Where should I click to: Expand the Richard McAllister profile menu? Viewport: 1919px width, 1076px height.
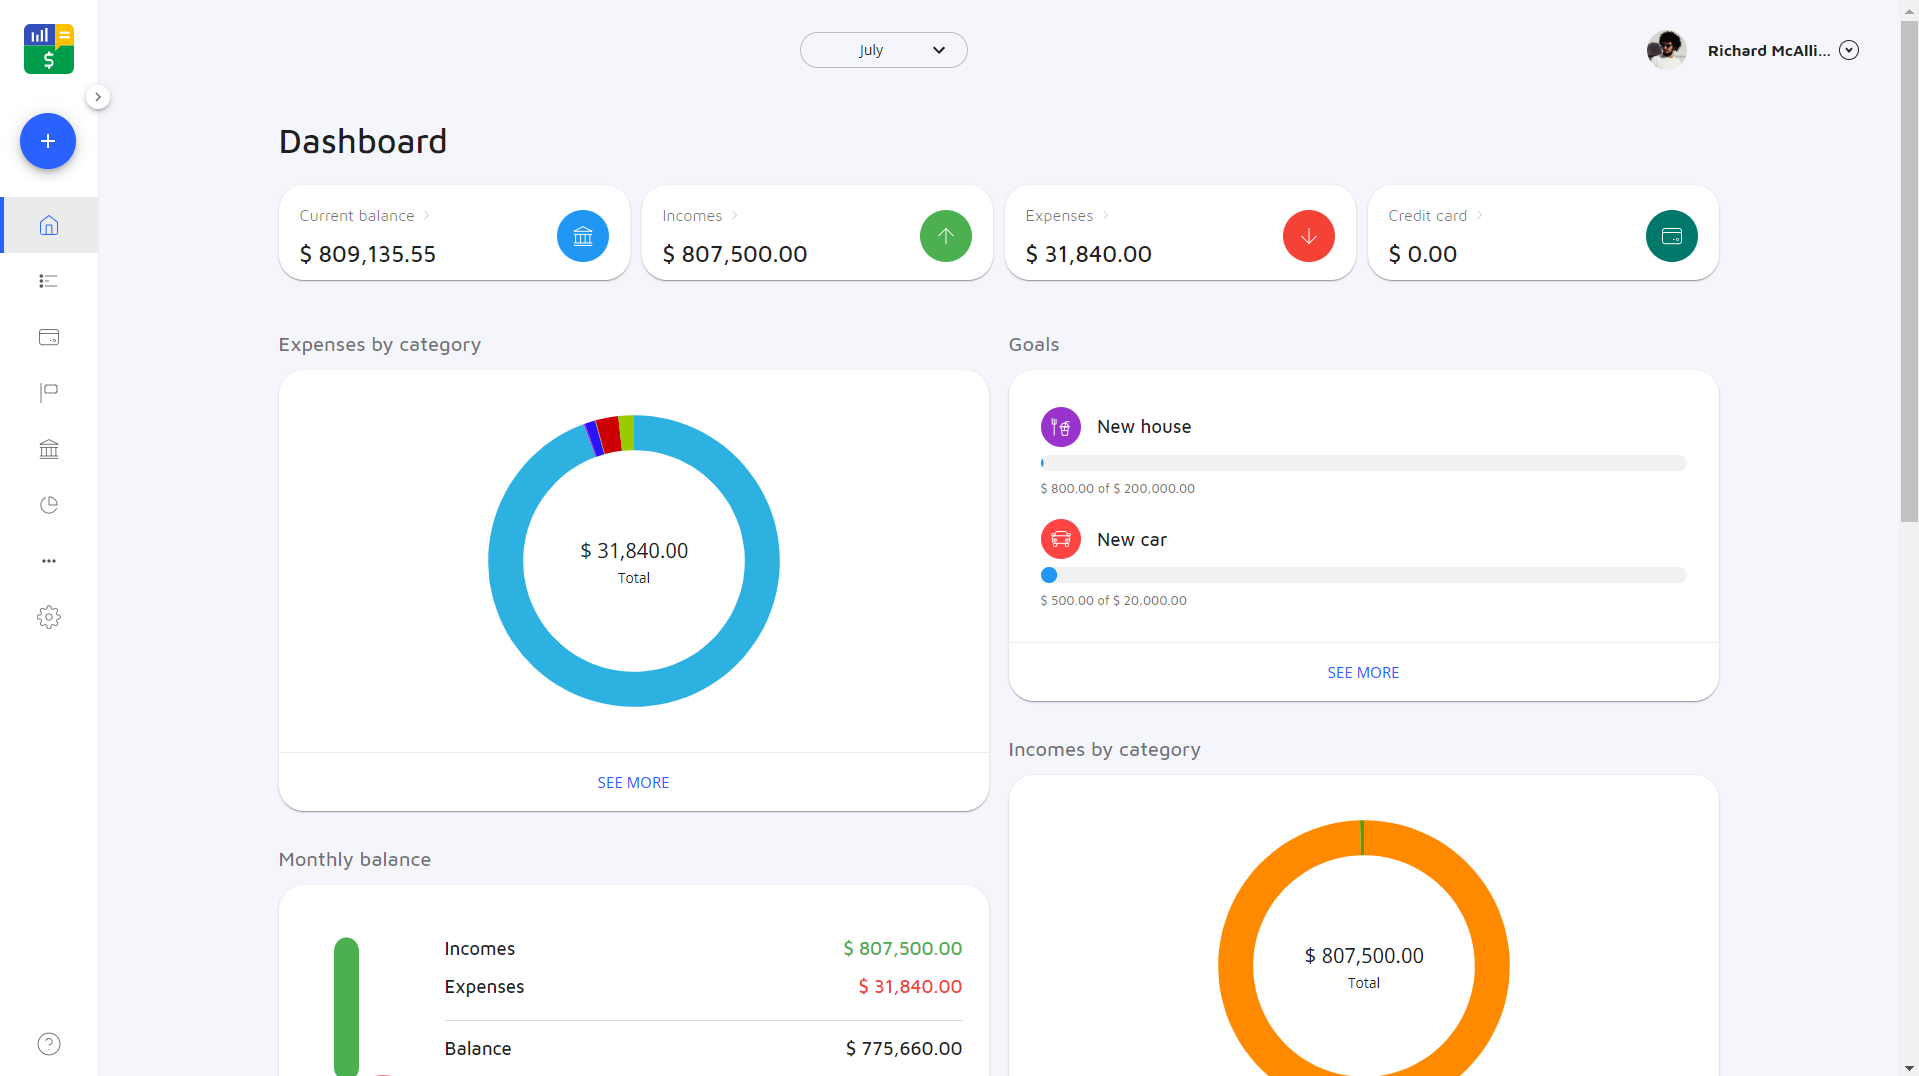point(1849,49)
